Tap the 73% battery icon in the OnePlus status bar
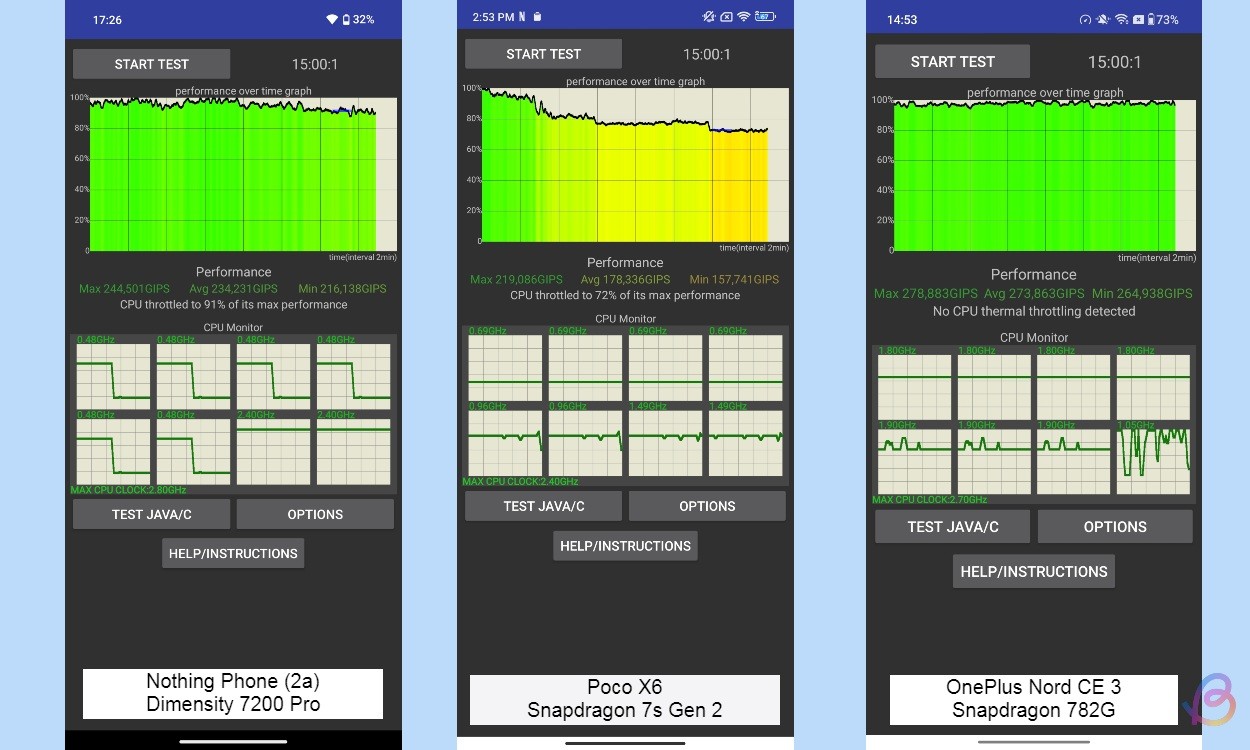The width and height of the screenshot is (1250, 750). coord(1151,20)
